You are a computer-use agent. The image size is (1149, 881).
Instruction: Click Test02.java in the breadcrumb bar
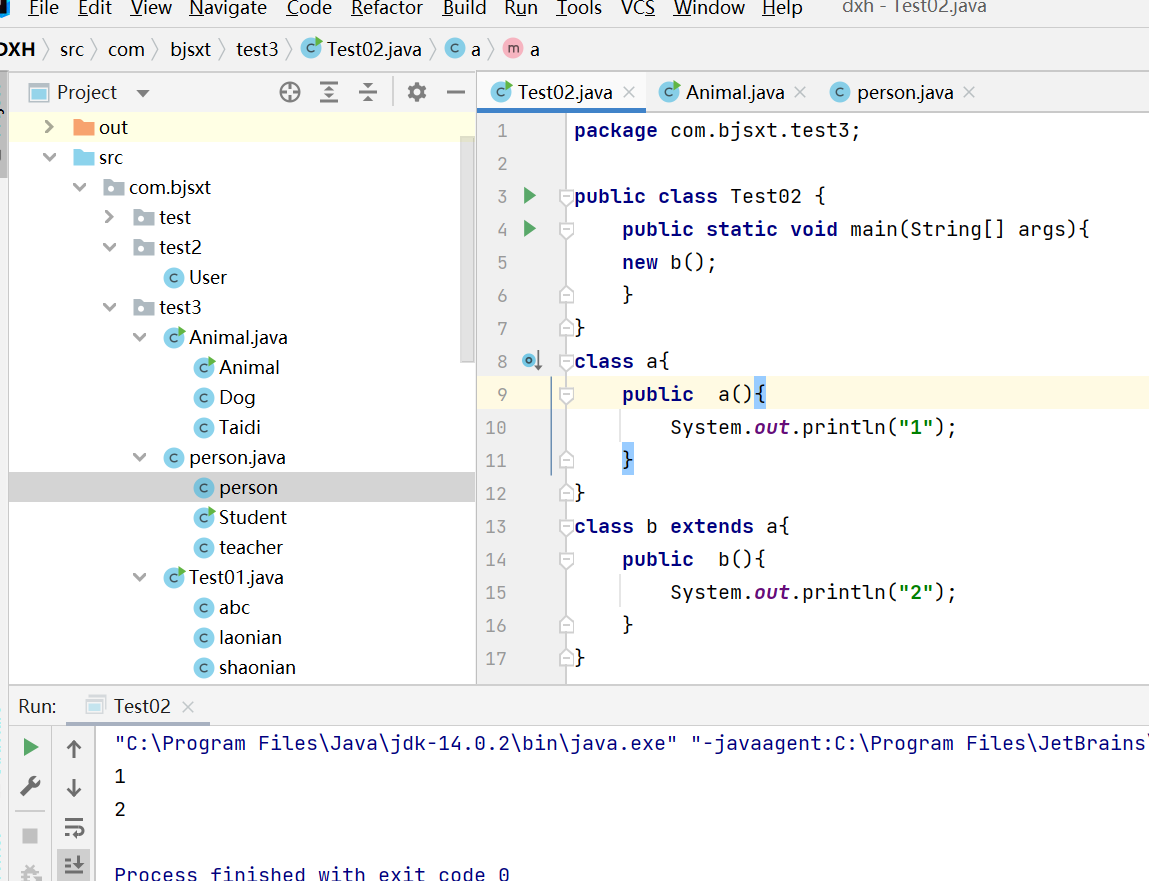[x=362, y=50]
